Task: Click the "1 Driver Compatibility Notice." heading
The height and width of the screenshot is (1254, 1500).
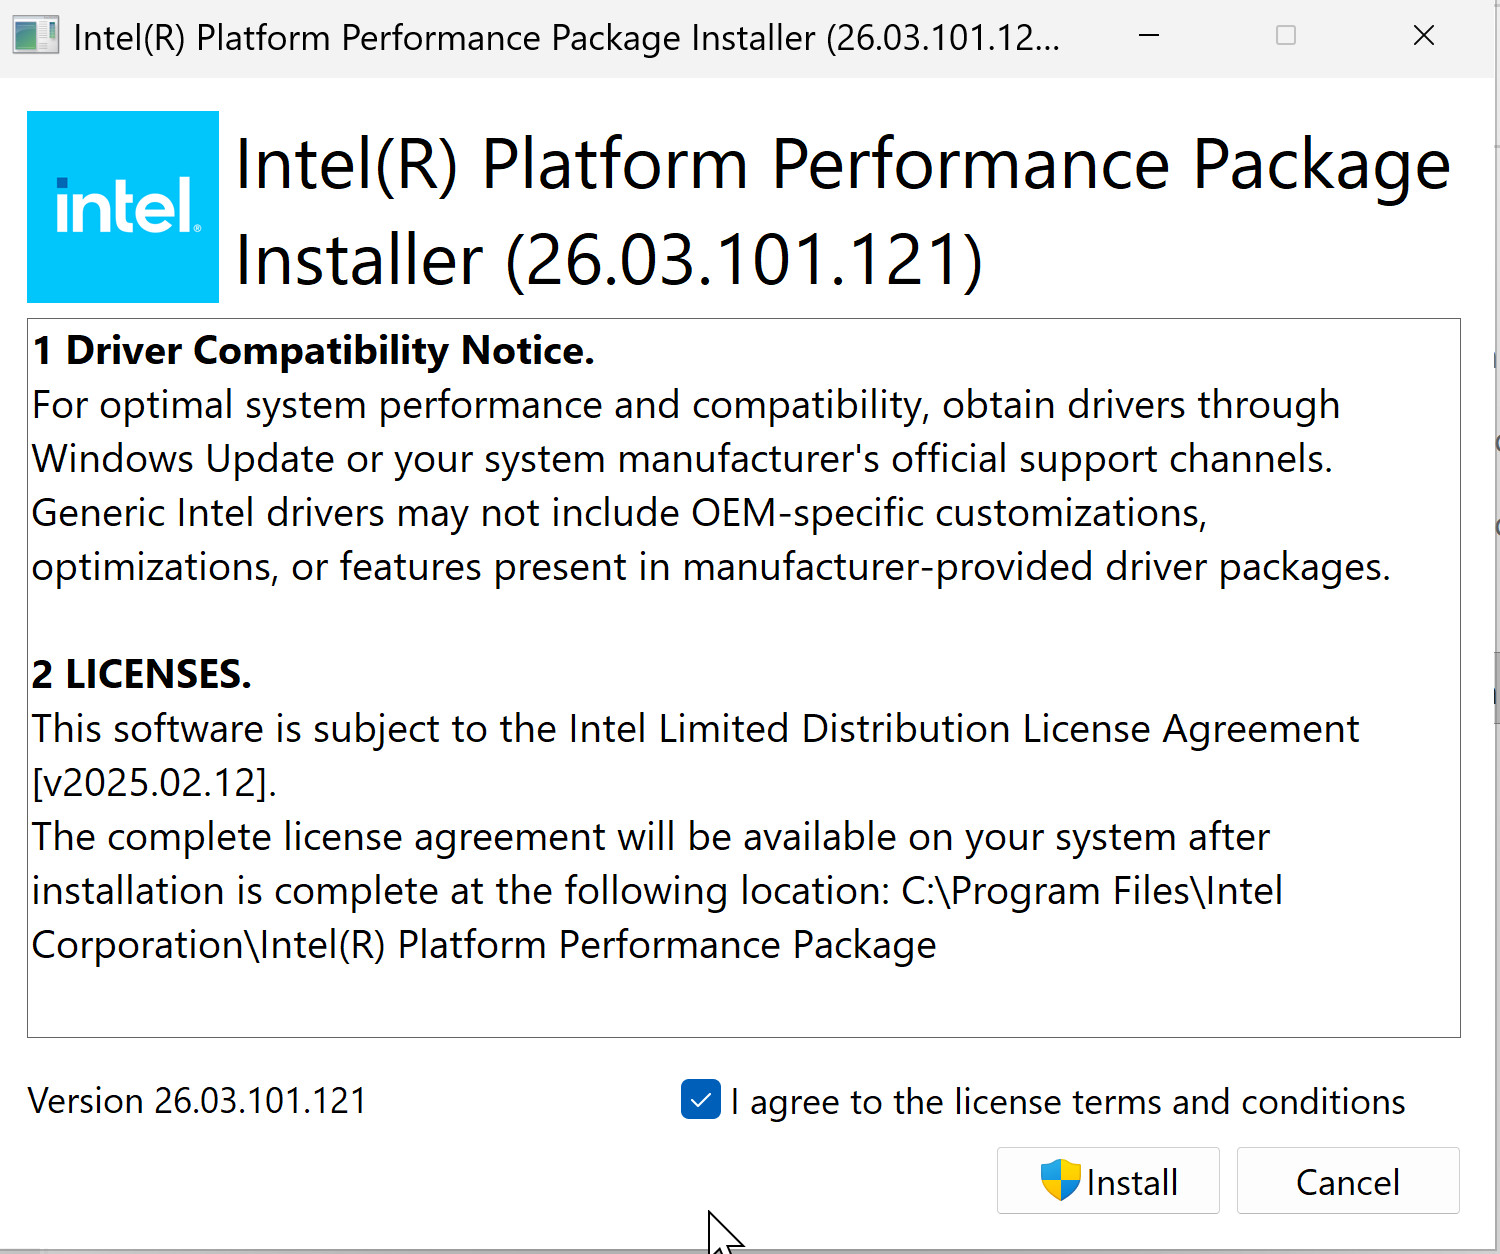Action: (x=313, y=351)
